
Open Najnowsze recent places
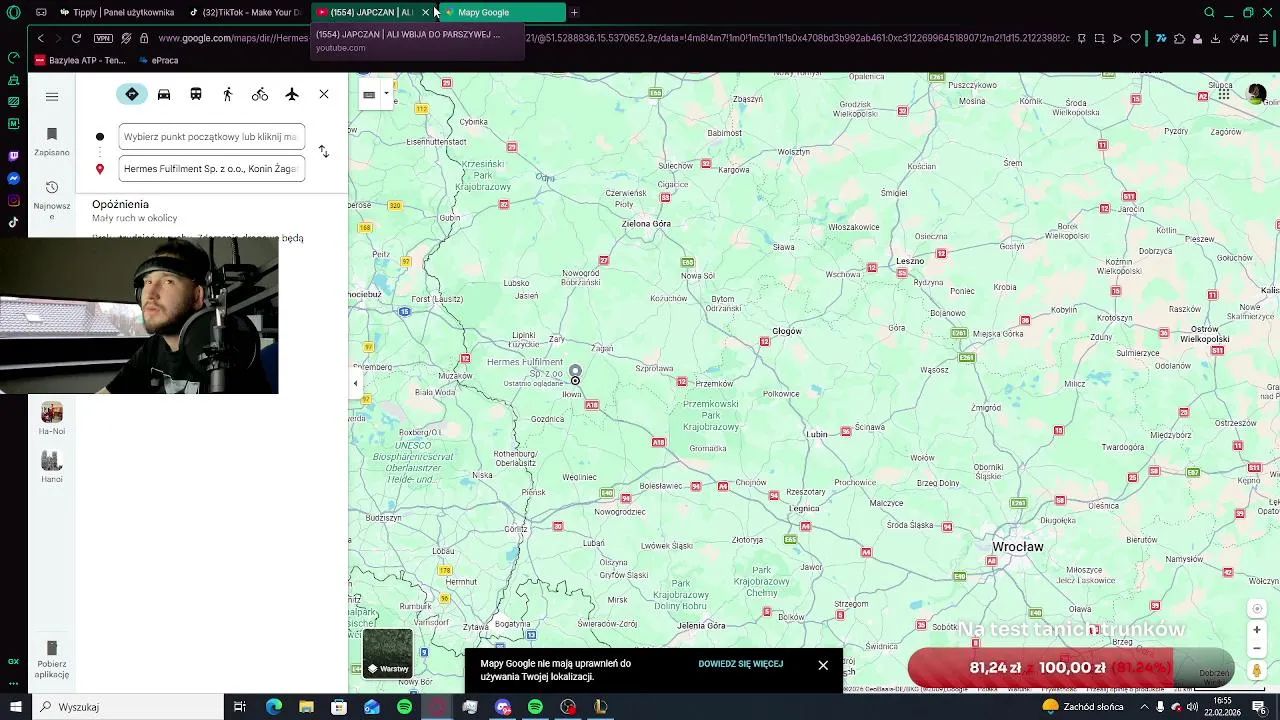52,199
